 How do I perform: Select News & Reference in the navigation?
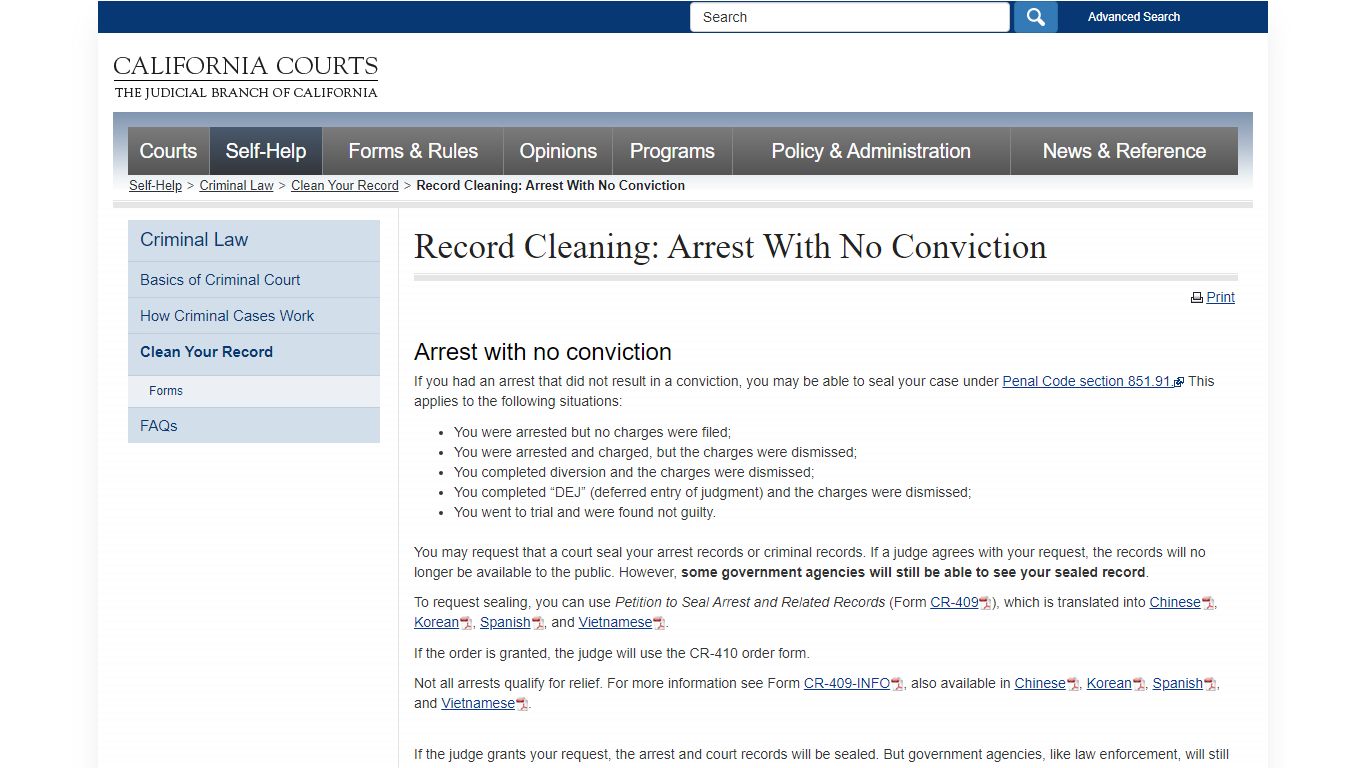[1124, 150]
